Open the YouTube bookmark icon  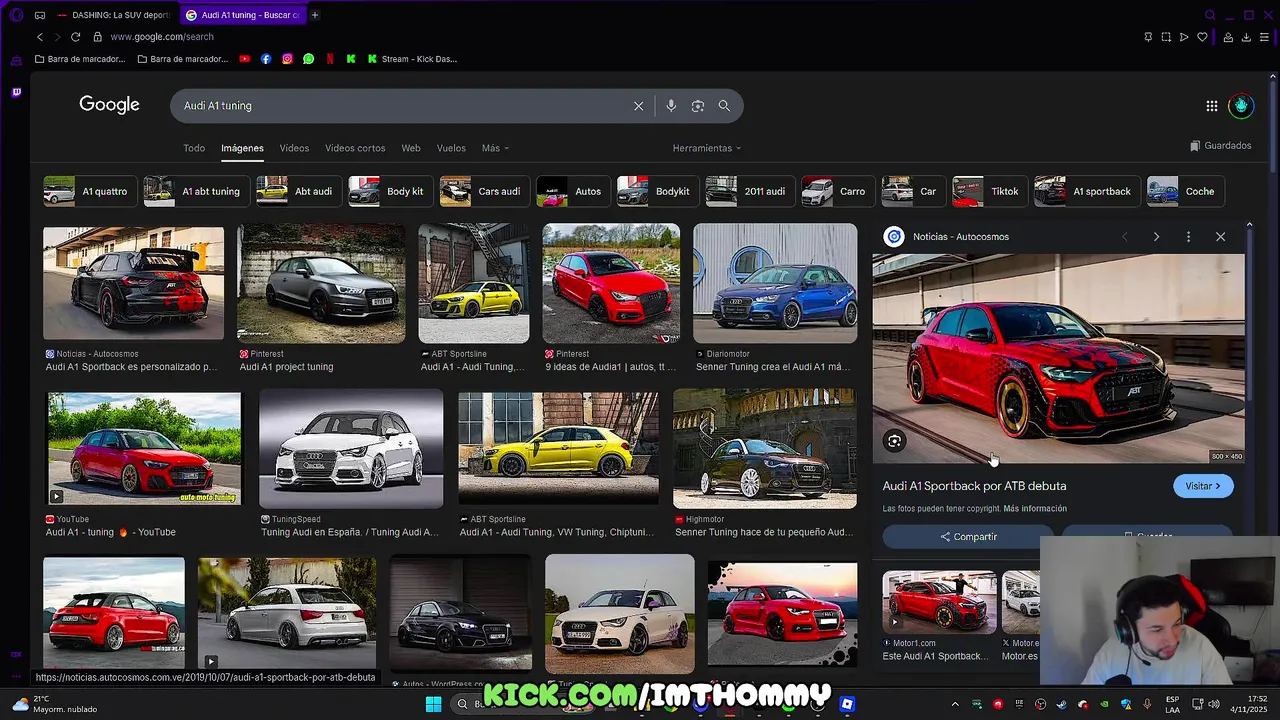coord(245,59)
